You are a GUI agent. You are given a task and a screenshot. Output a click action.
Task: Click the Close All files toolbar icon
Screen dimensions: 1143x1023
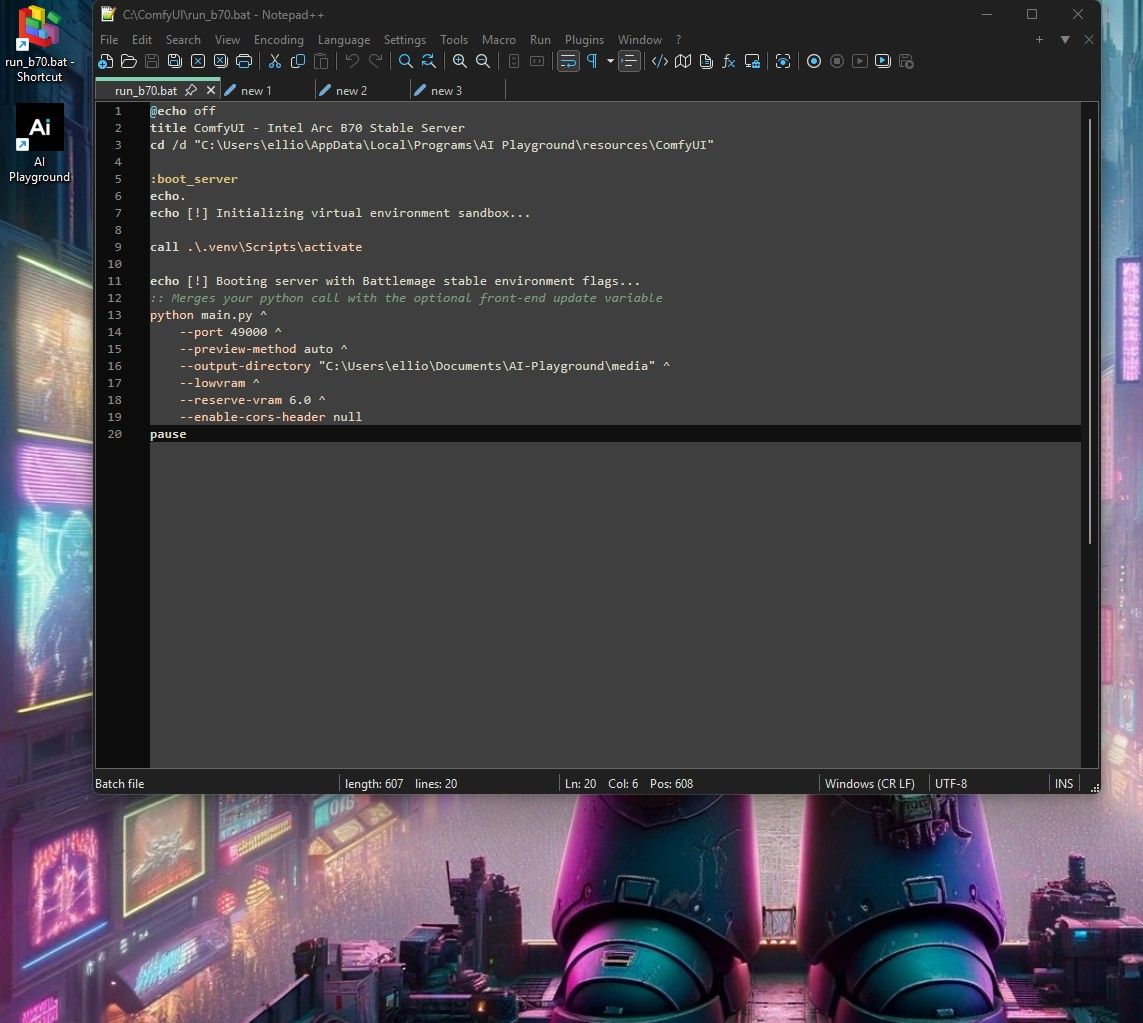click(x=221, y=61)
